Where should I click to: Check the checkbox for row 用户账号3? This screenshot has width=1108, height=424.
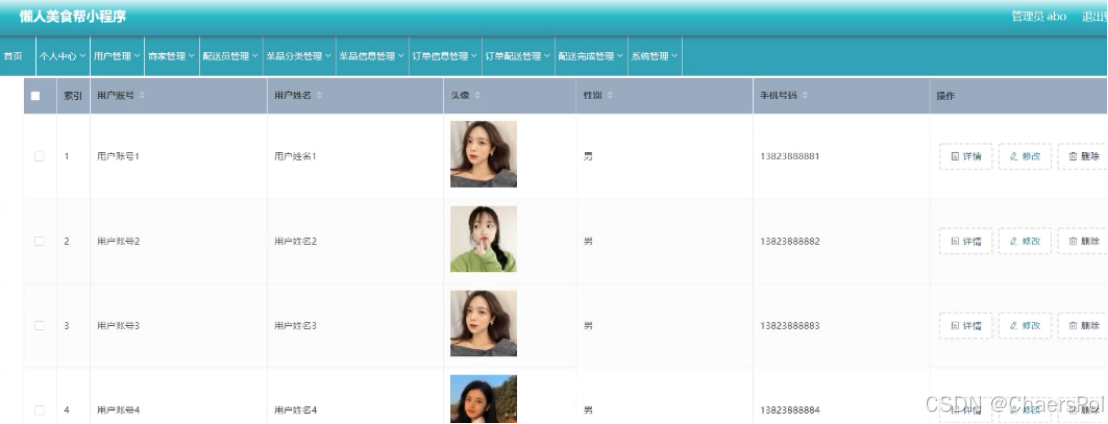[39, 326]
